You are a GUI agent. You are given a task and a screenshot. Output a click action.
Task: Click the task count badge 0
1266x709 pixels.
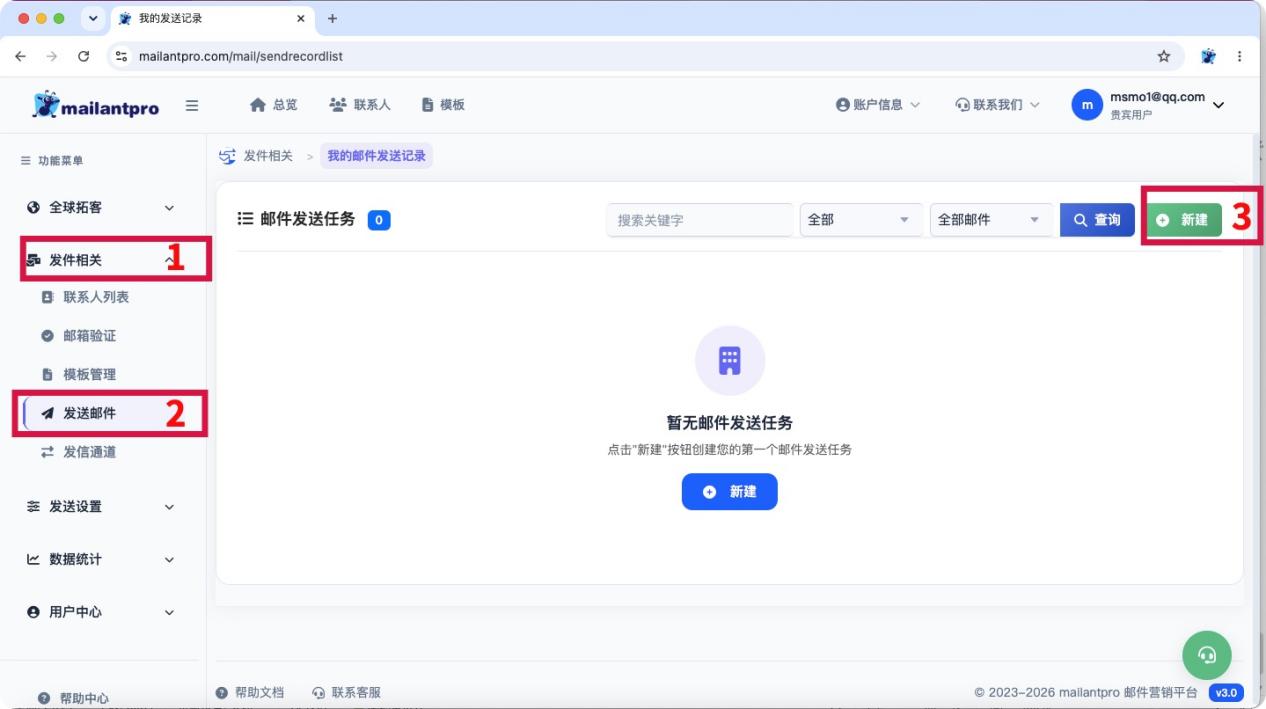coord(379,220)
